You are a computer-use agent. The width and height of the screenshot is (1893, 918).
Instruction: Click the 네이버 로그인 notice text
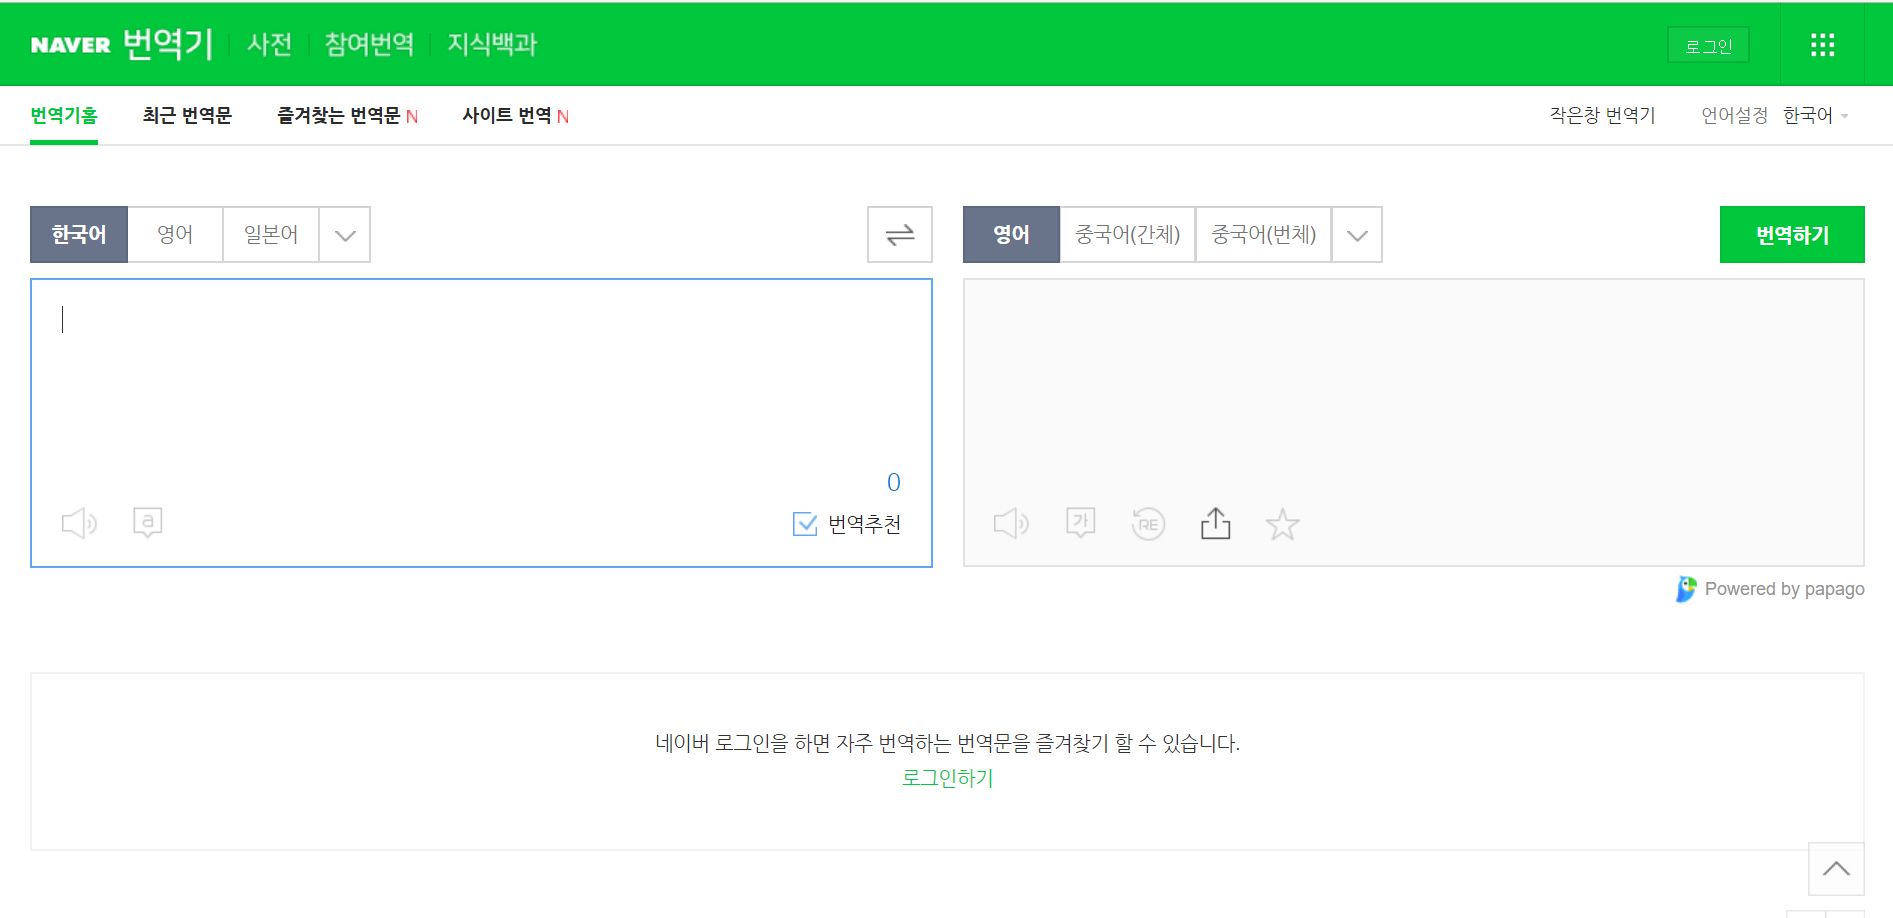(x=947, y=743)
